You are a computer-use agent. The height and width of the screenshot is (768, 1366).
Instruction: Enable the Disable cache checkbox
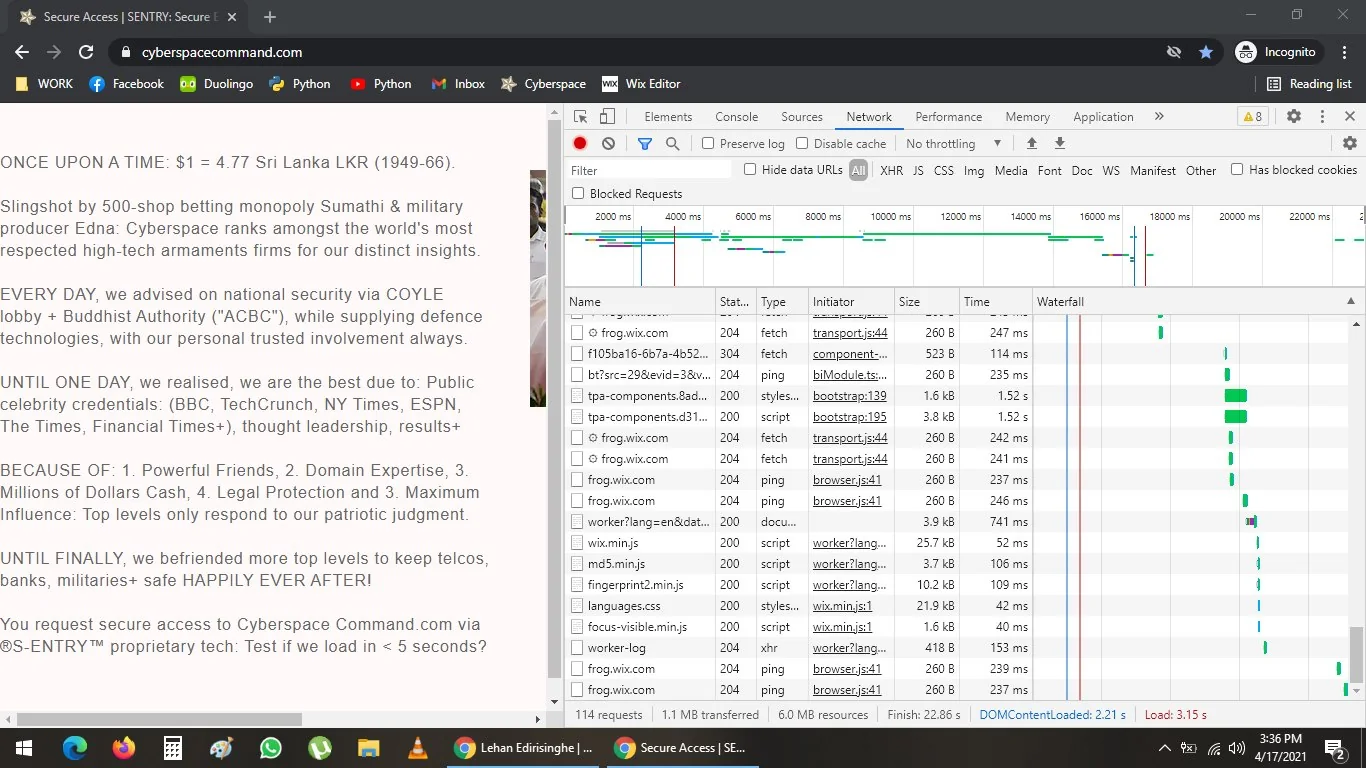(x=802, y=144)
